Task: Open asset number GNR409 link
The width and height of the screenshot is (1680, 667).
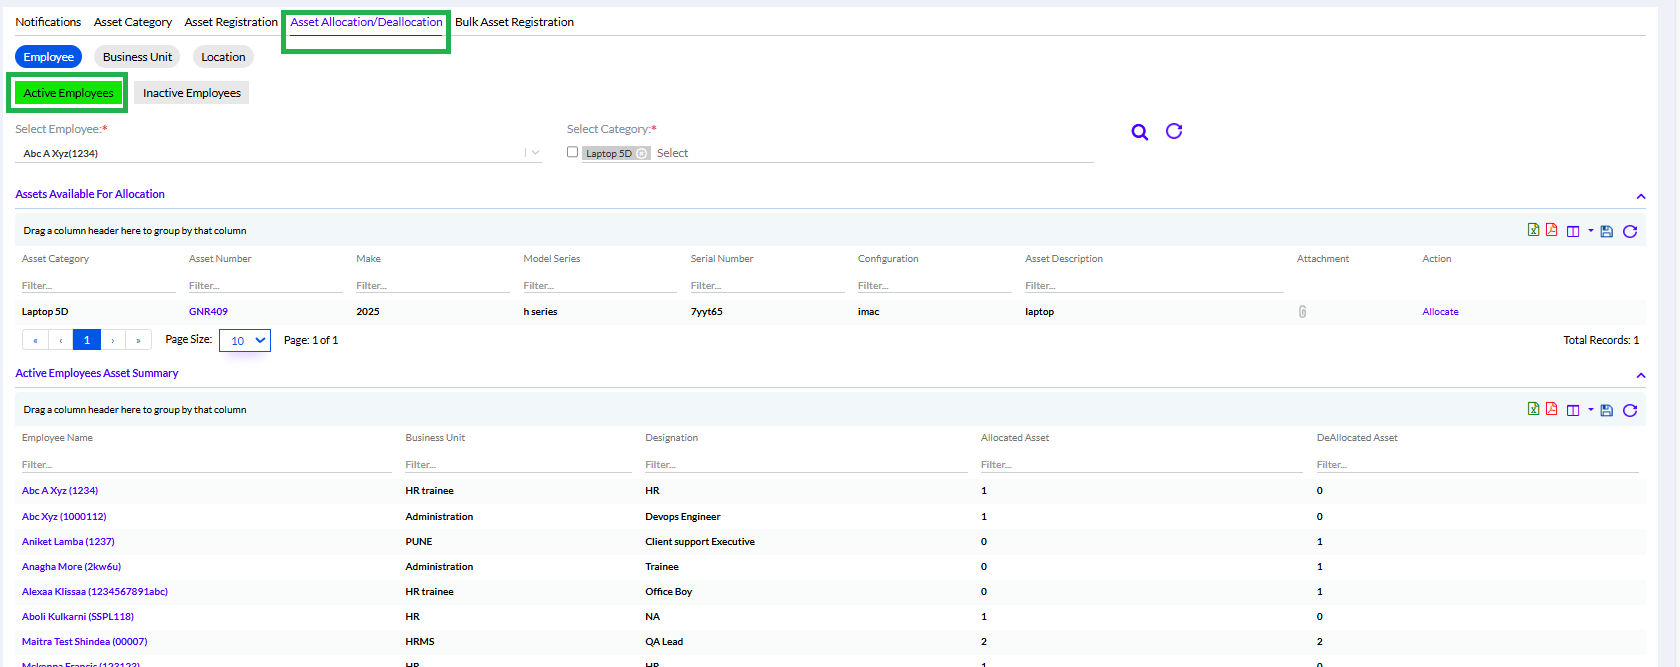Action: pos(208,312)
